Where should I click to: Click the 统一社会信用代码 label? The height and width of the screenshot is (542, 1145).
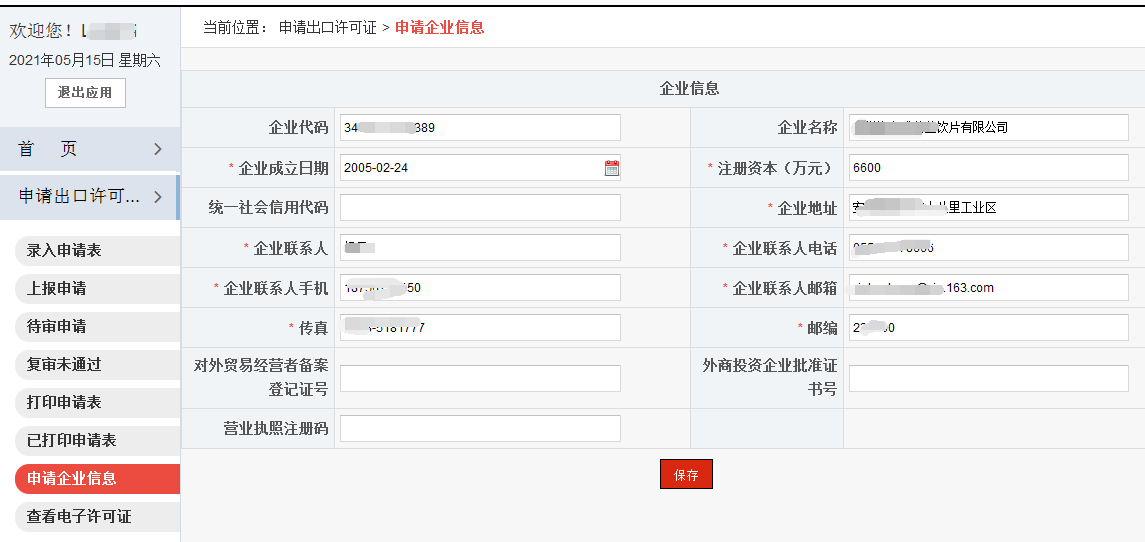pyautogui.click(x=269, y=207)
